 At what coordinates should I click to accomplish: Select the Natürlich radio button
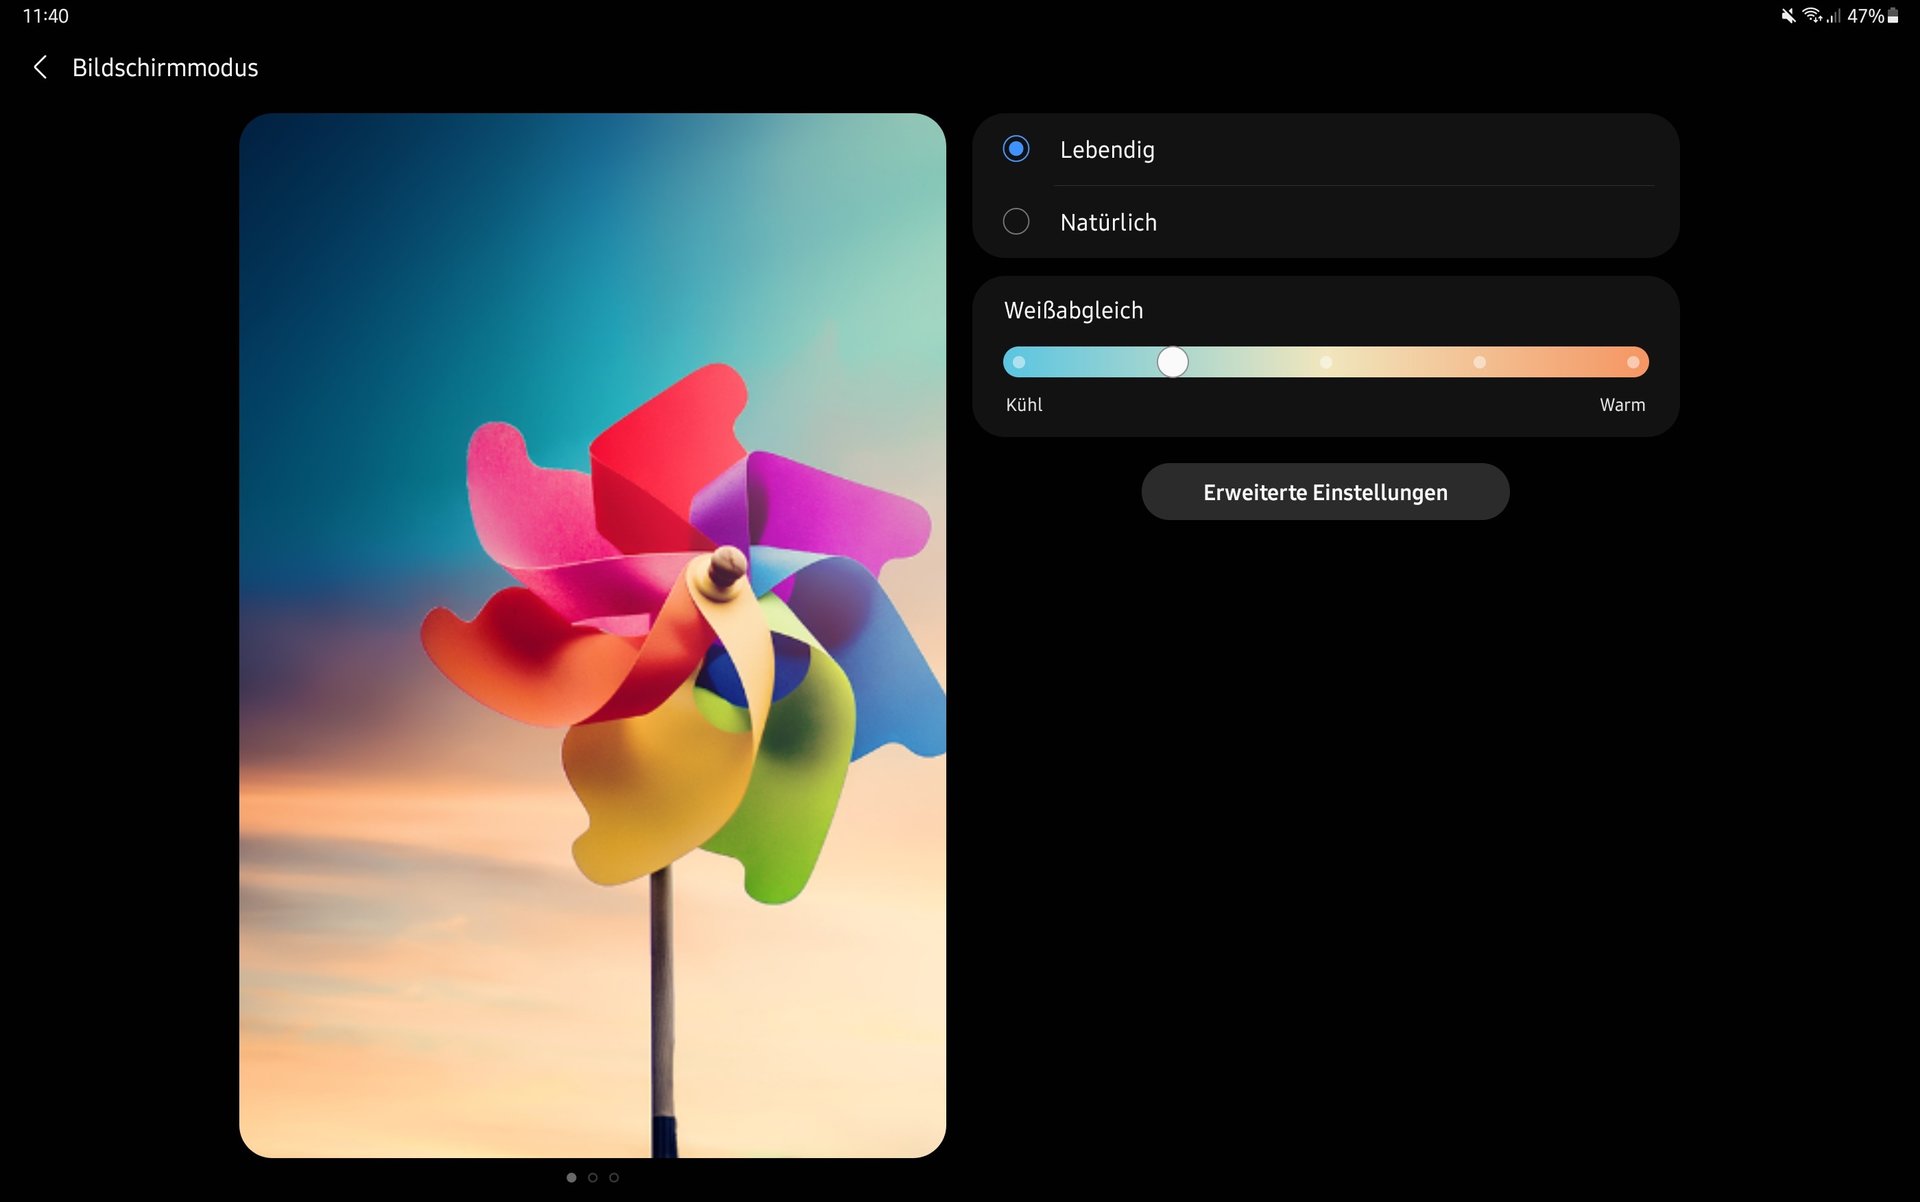tap(1016, 221)
